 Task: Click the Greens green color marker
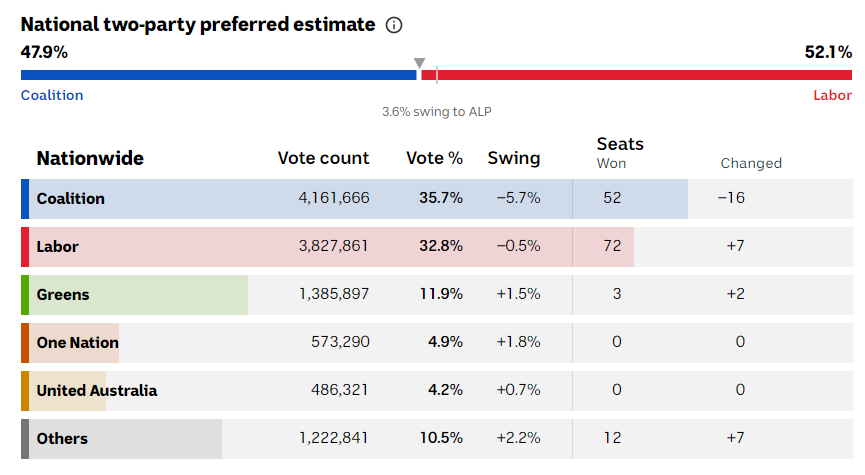(x=25, y=294)
